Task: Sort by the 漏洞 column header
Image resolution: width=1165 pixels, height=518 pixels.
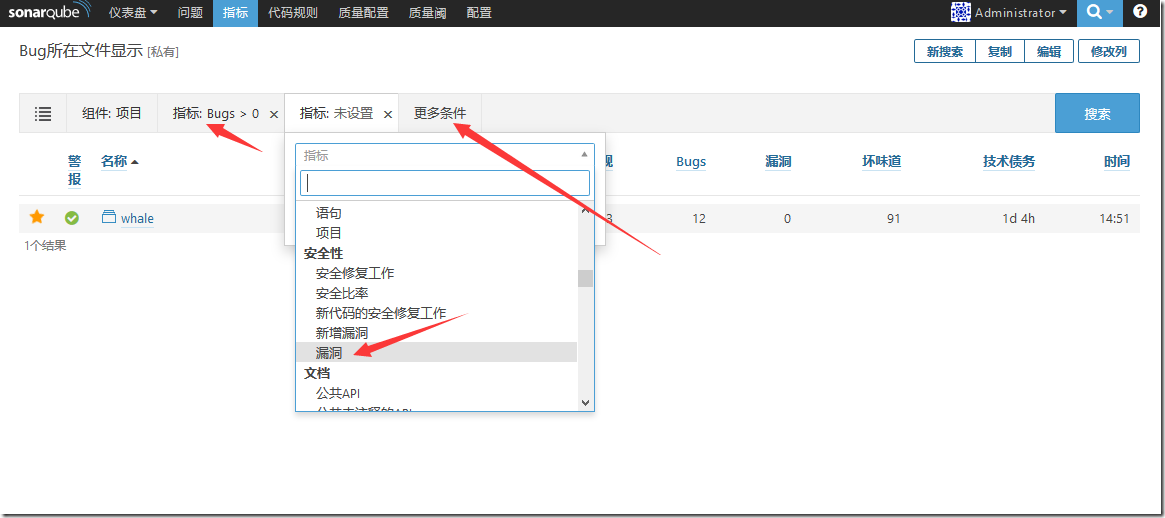Action: click(778, 161)
